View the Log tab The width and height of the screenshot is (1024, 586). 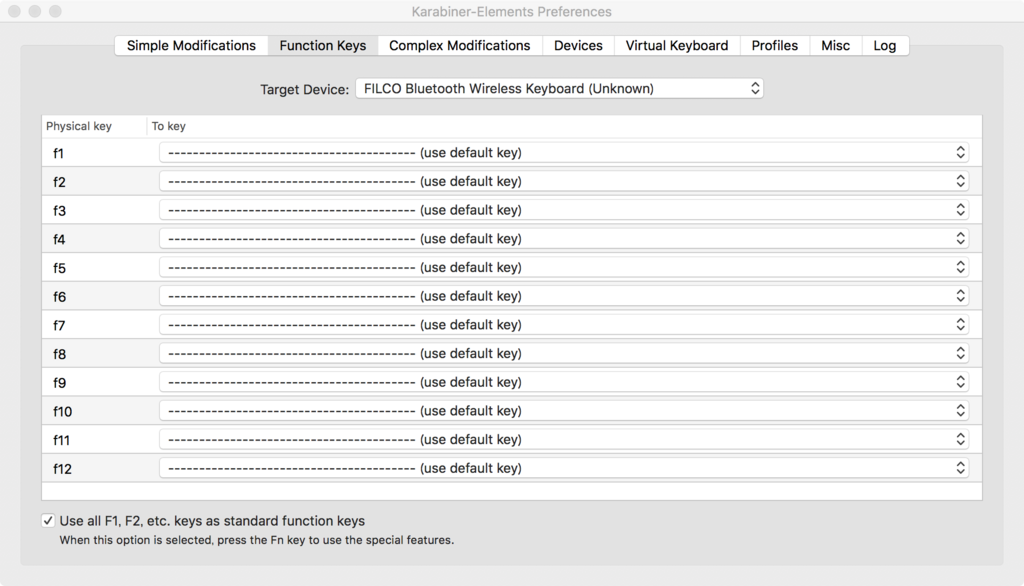coord(885,46)
